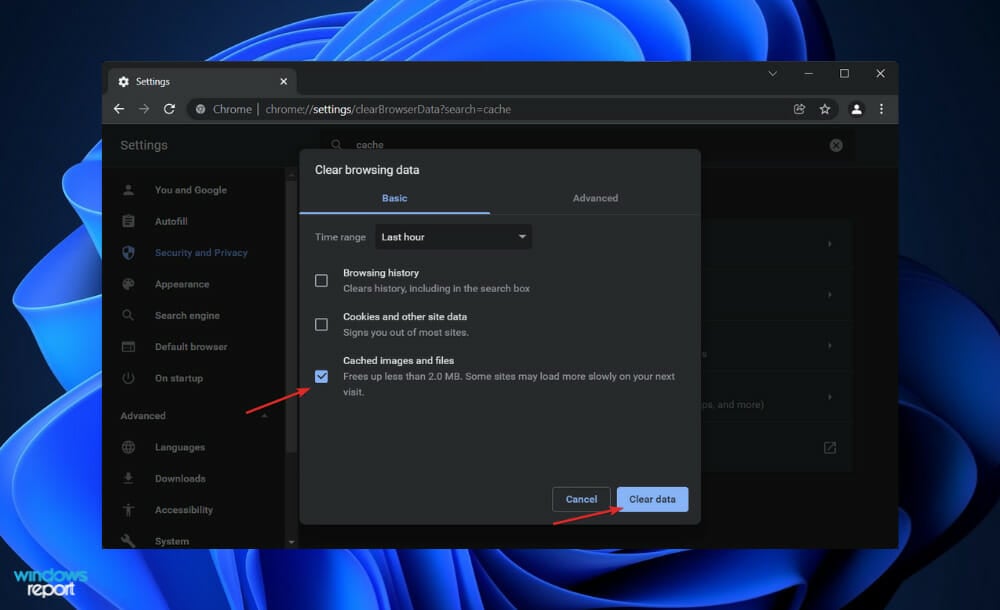Click Cookies and other site data label
This screenshot has width=1000, height=610.
405,316
